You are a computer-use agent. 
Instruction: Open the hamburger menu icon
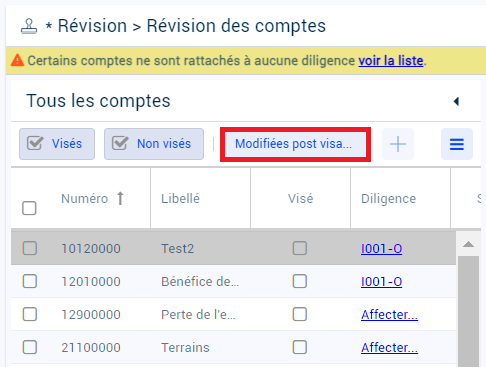pos(457,144)
